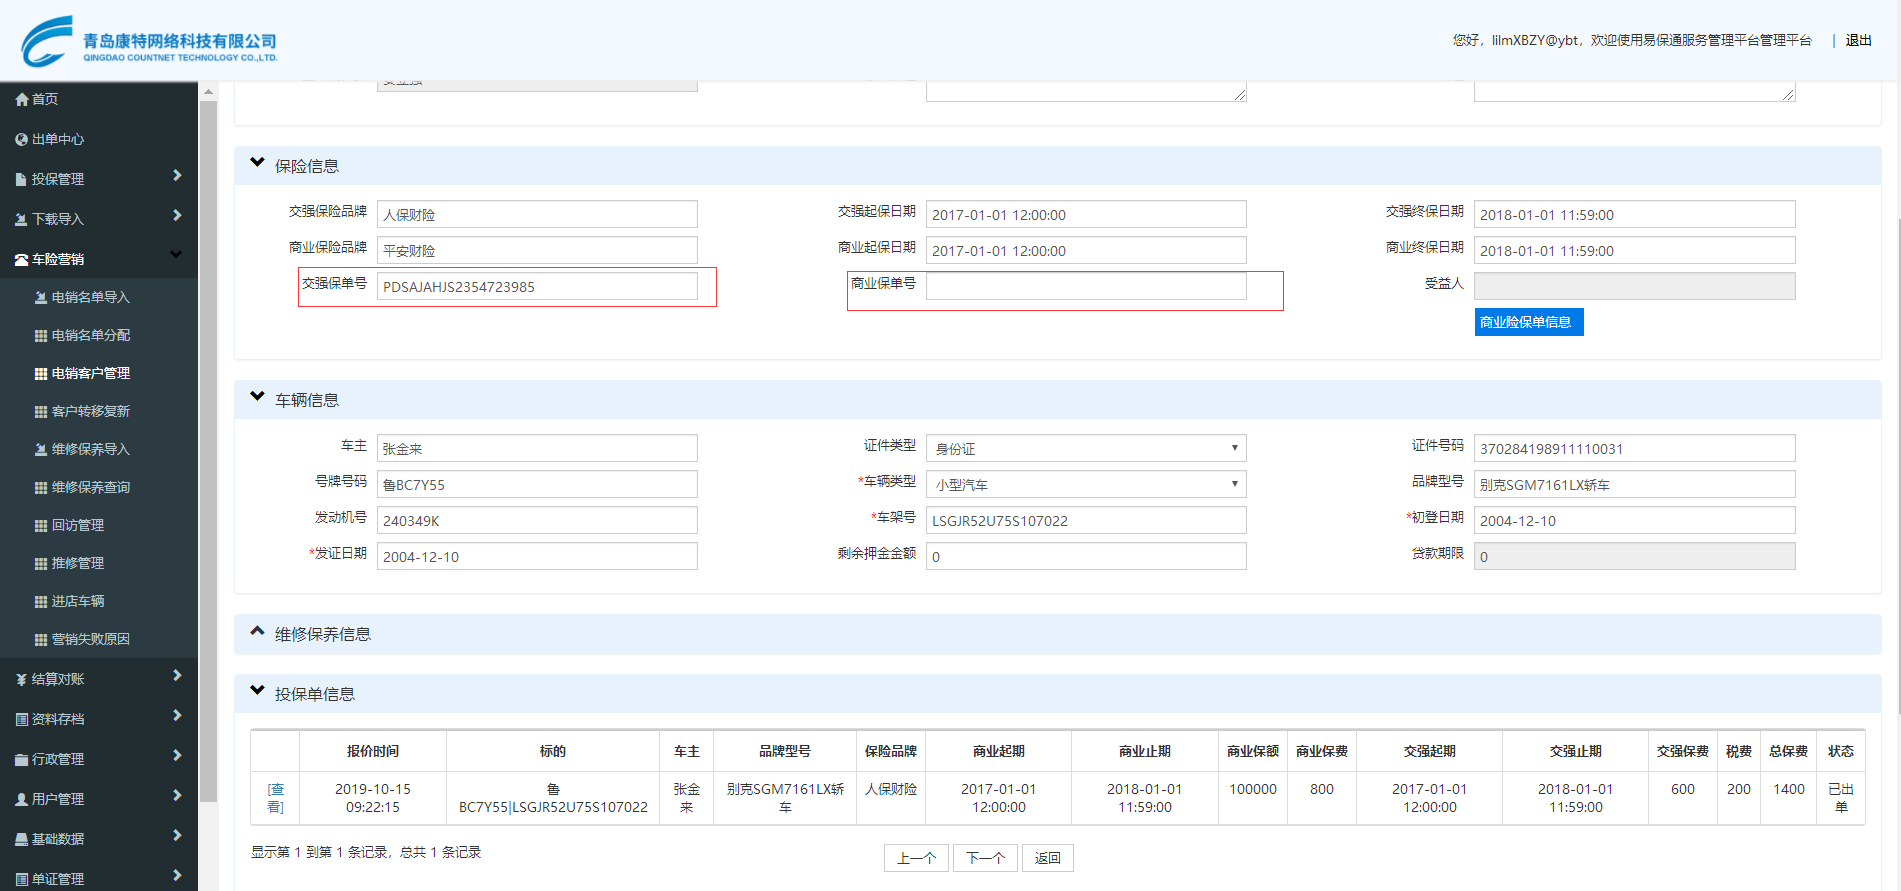Click the grid icon beside 推修管理
The height and width of the screenshot is (891, 1901).
click(x=41, y=563)
